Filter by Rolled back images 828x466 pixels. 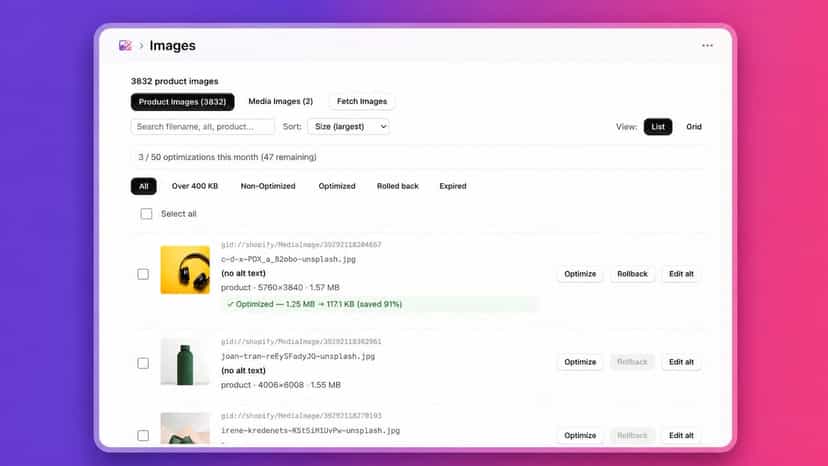(x=398, y=186)
